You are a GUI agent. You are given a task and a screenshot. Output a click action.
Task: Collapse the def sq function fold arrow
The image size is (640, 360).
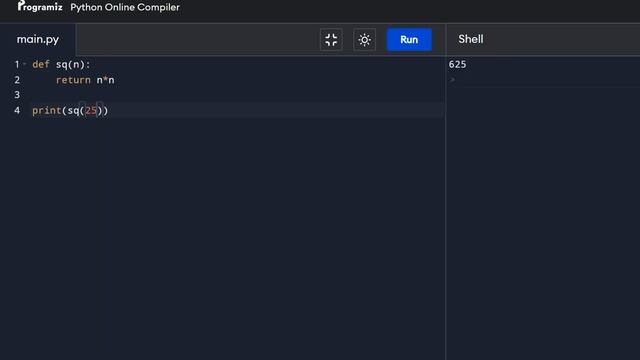point(24,64)
